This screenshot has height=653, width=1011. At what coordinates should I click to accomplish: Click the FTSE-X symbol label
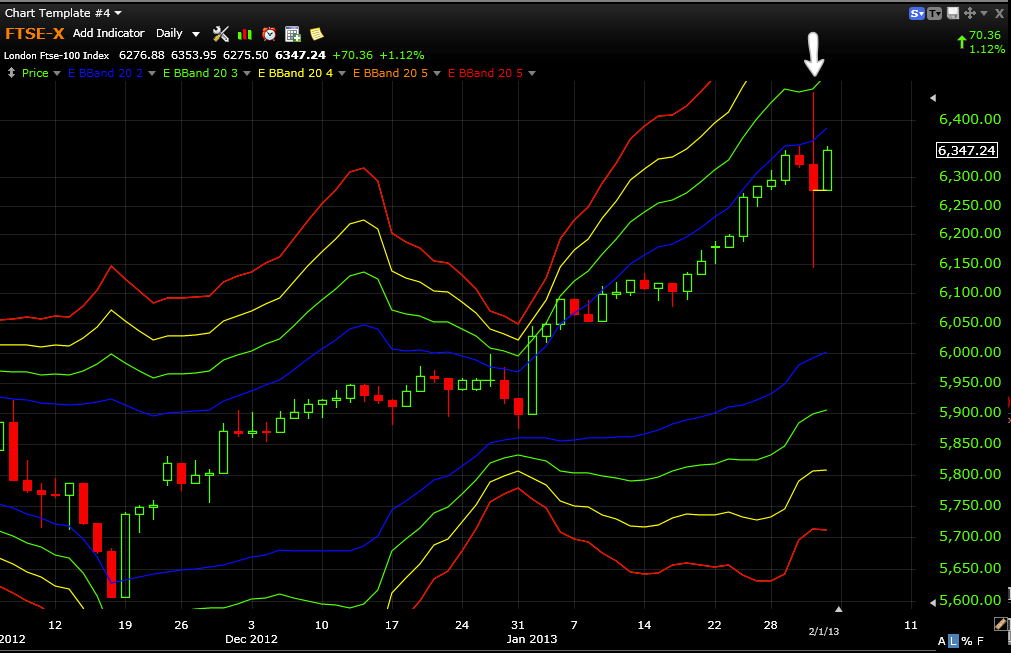pos(35,34)
